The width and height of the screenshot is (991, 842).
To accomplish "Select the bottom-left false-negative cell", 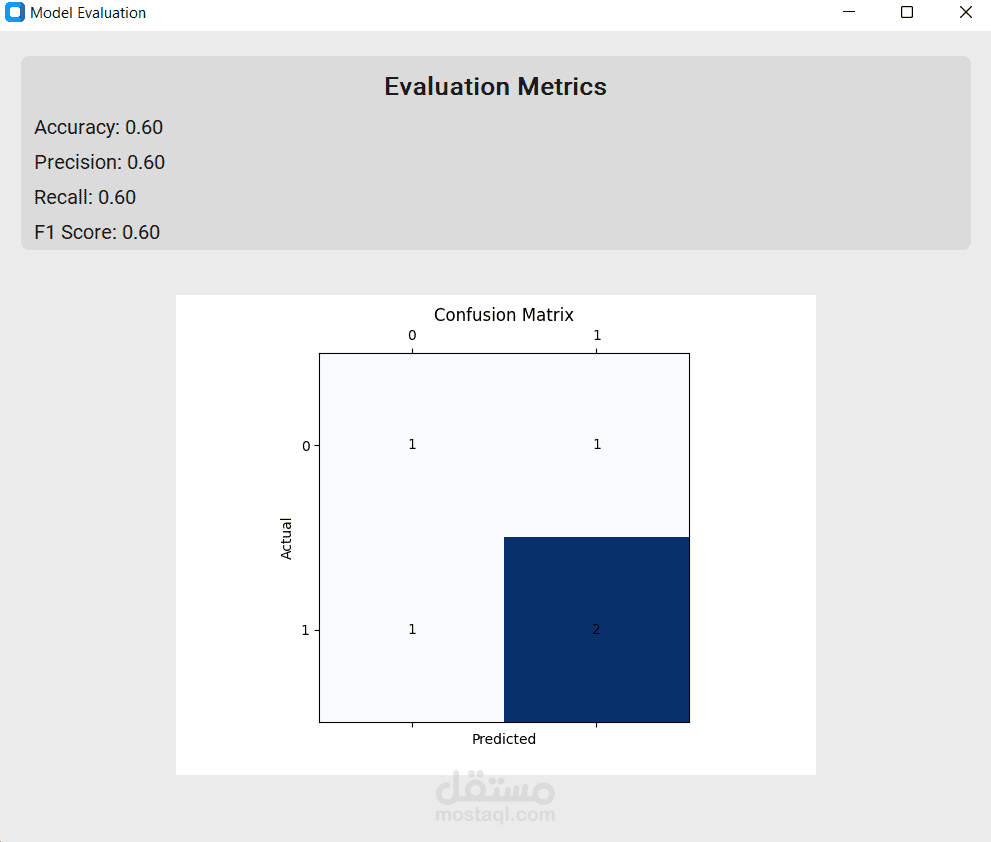I will click(412, 629).
